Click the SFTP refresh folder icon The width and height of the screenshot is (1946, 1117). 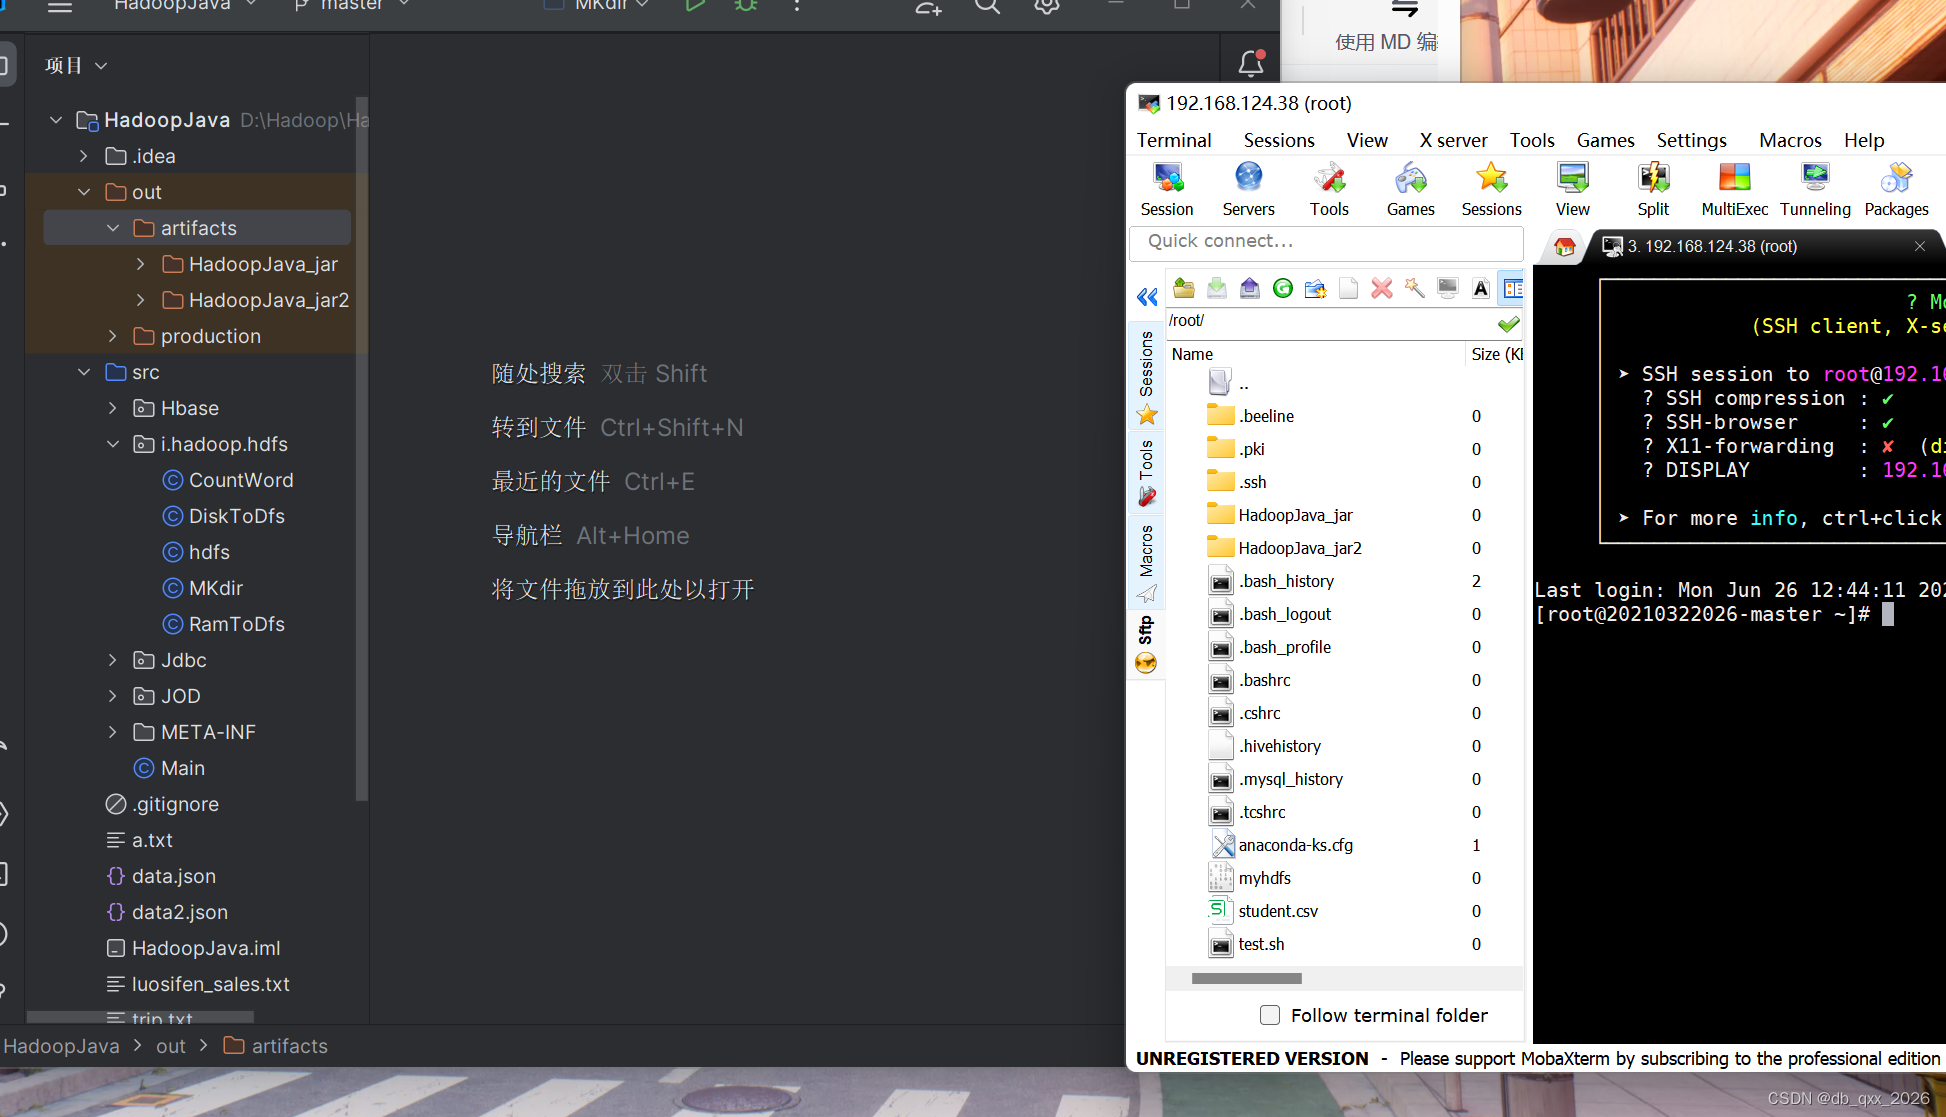(1282, 289)
